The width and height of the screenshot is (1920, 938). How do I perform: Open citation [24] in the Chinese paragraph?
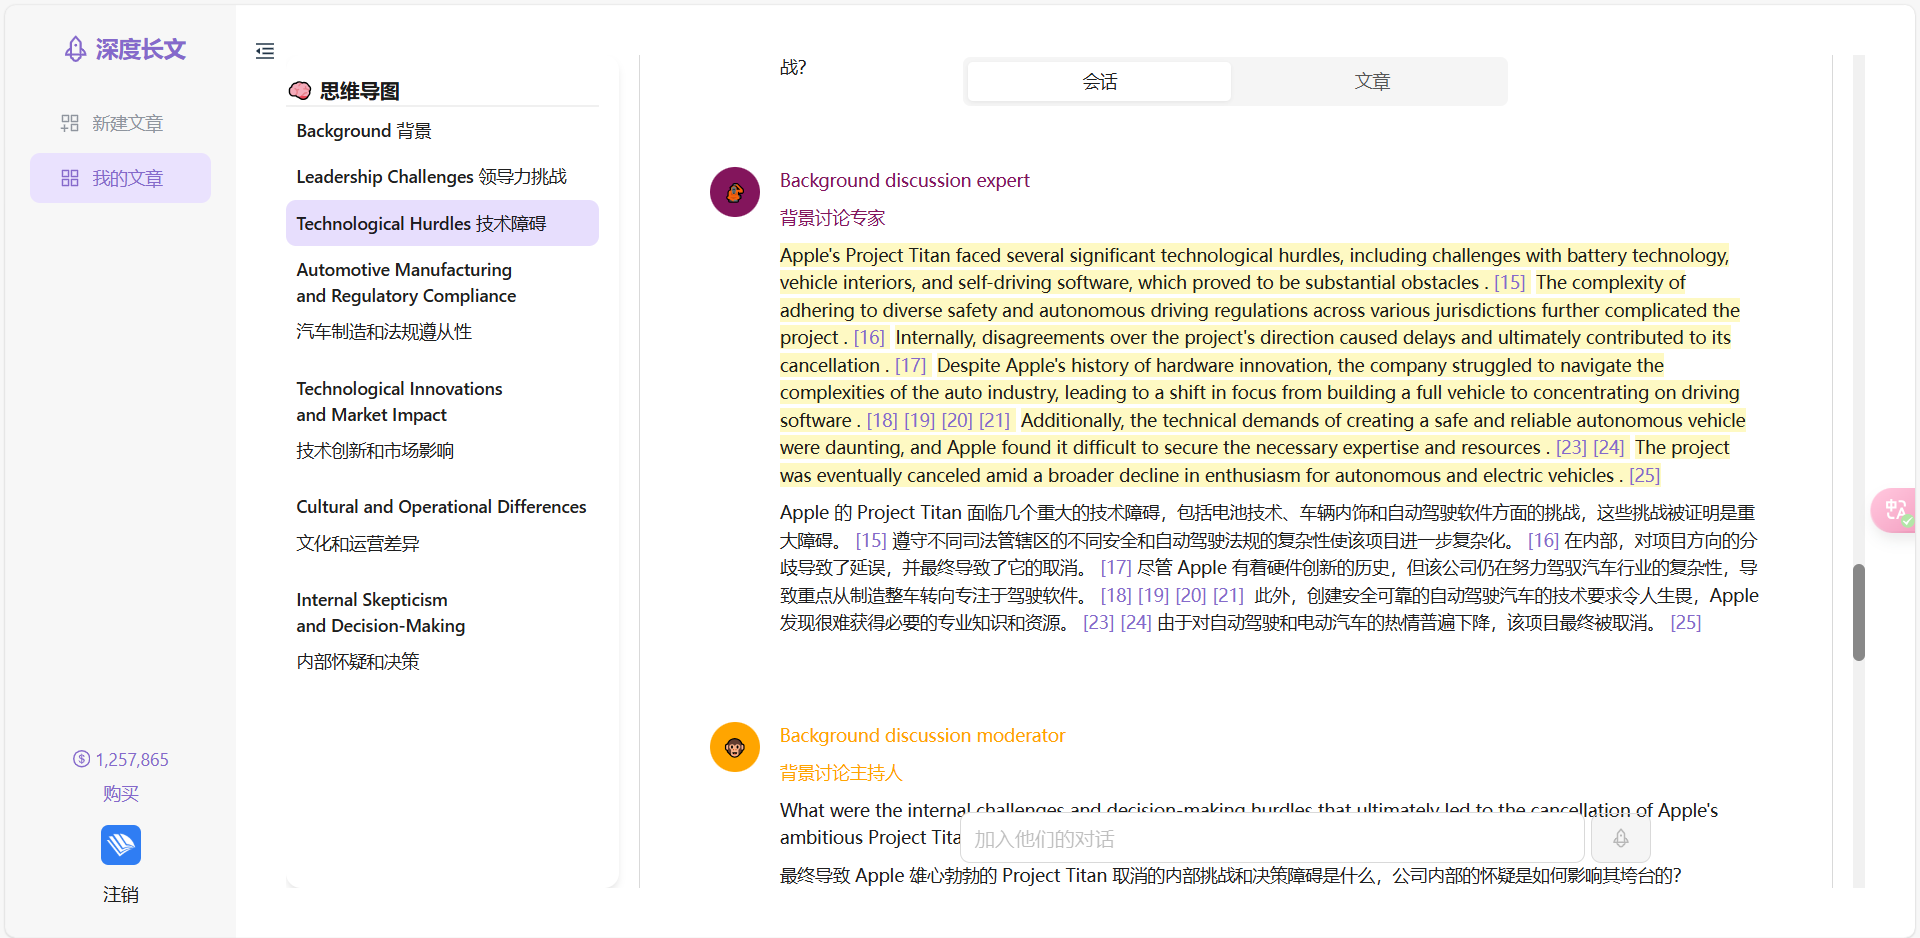[1136, 623]
